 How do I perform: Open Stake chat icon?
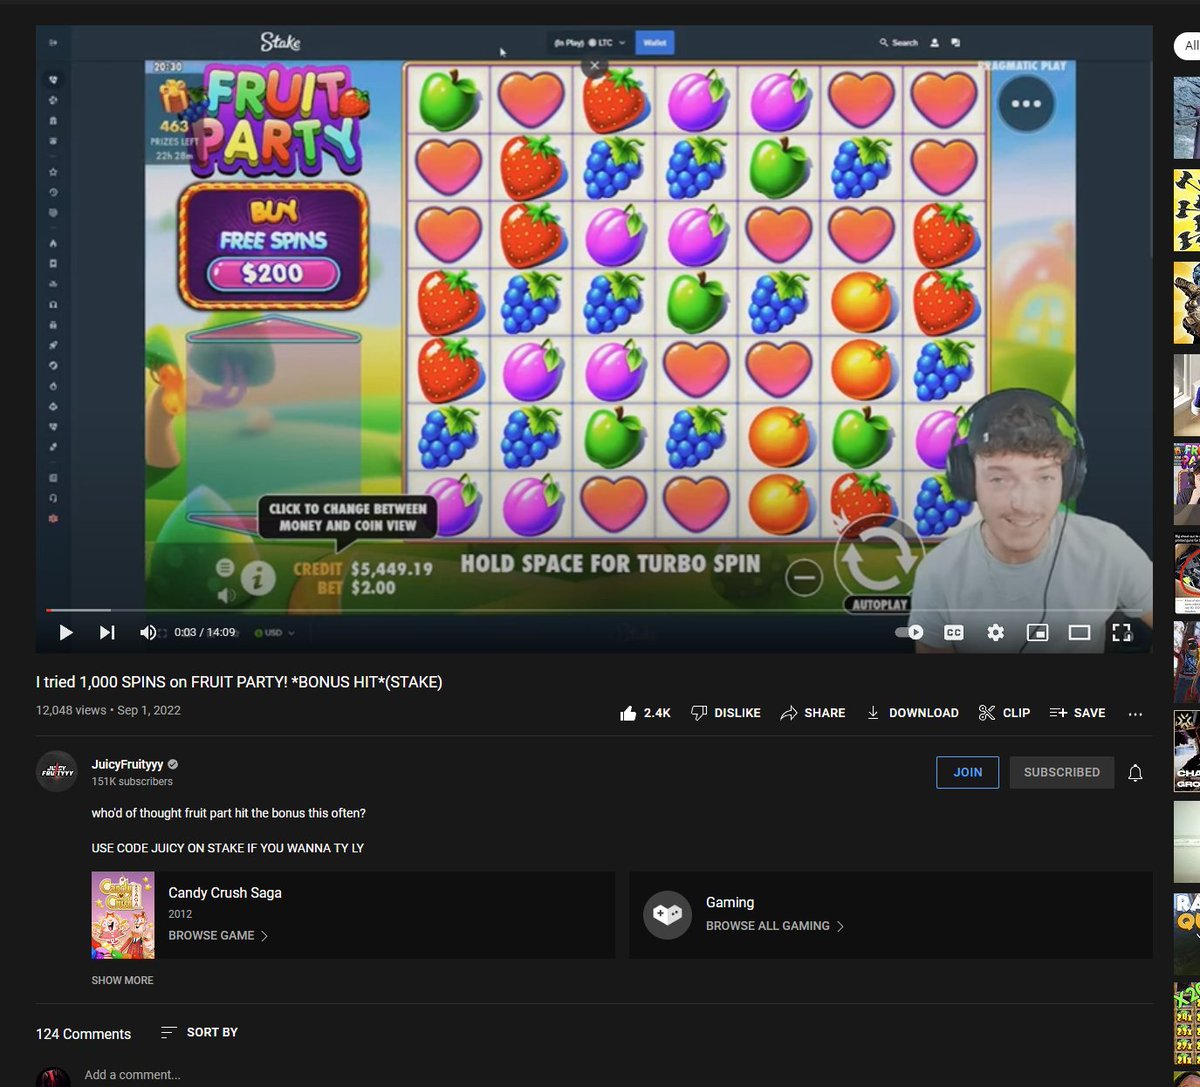click(x=956, y=42)
